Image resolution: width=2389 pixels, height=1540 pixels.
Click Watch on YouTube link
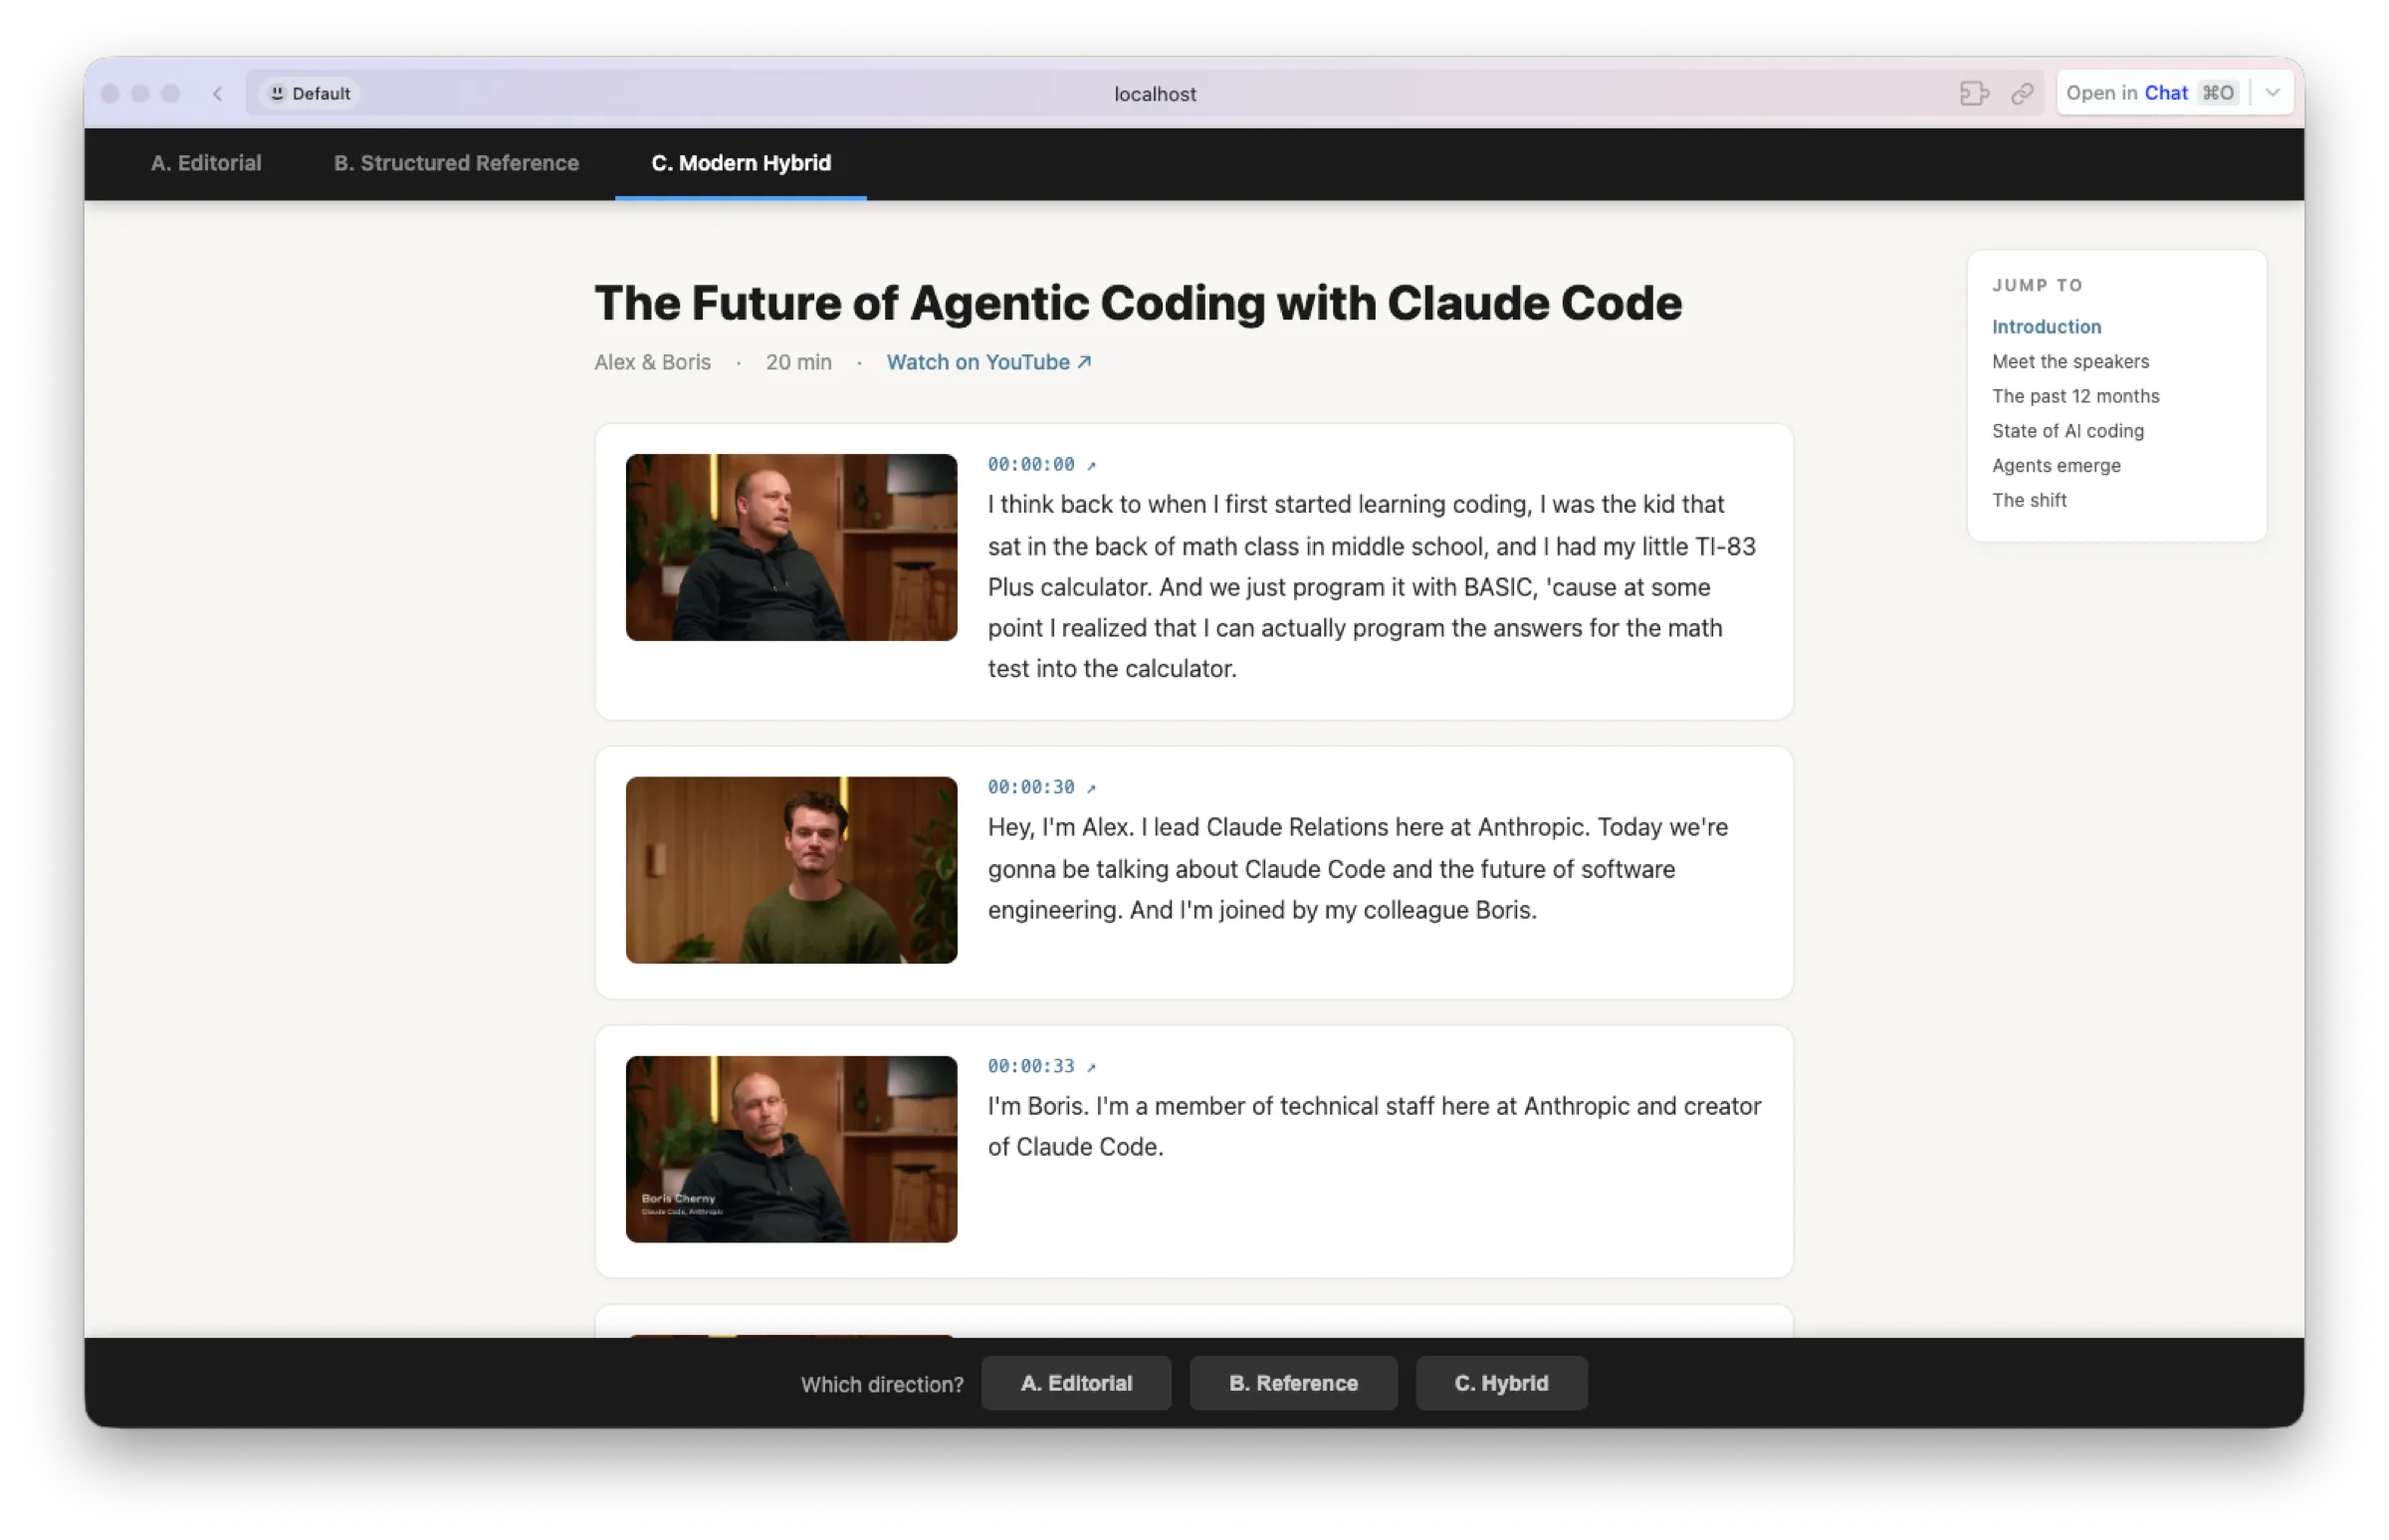(x=987, y=362)
